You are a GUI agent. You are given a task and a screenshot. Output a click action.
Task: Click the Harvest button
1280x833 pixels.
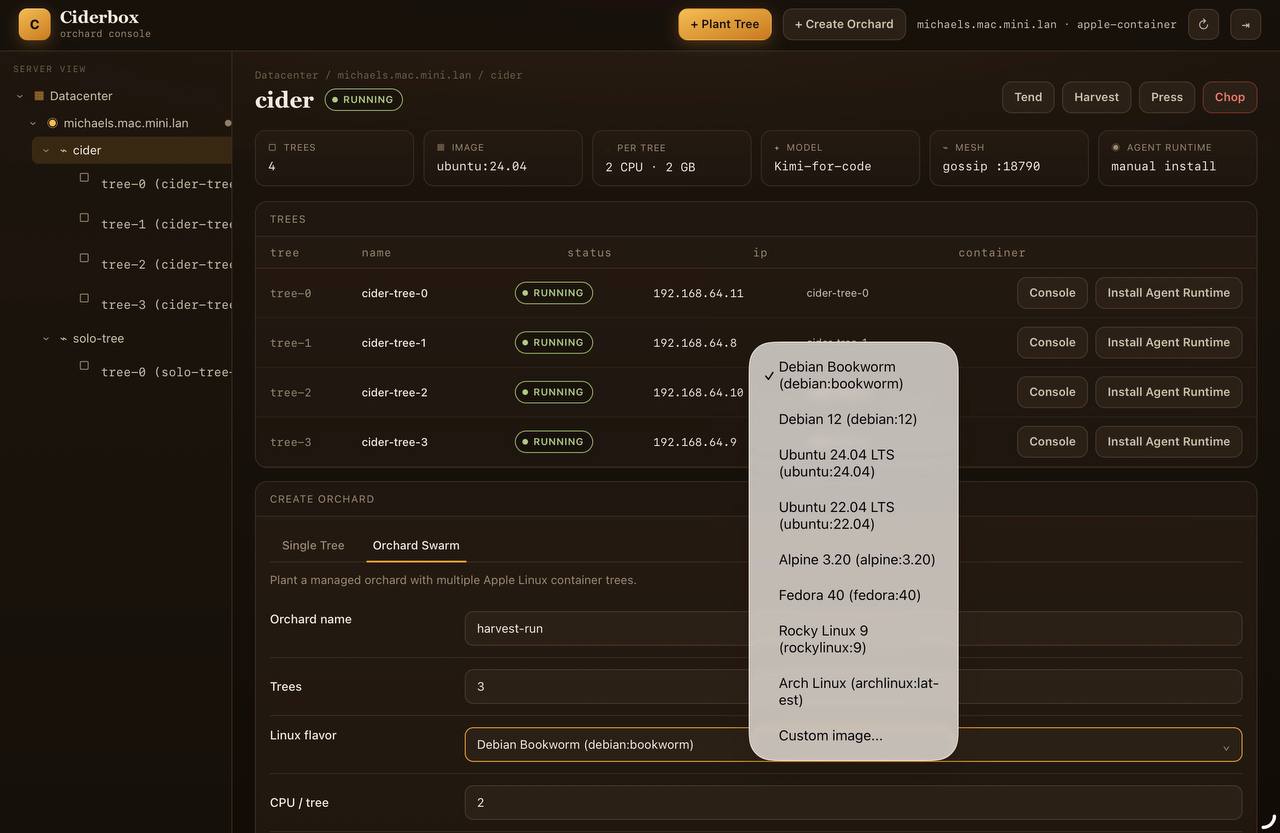[x=1096, y=97]
